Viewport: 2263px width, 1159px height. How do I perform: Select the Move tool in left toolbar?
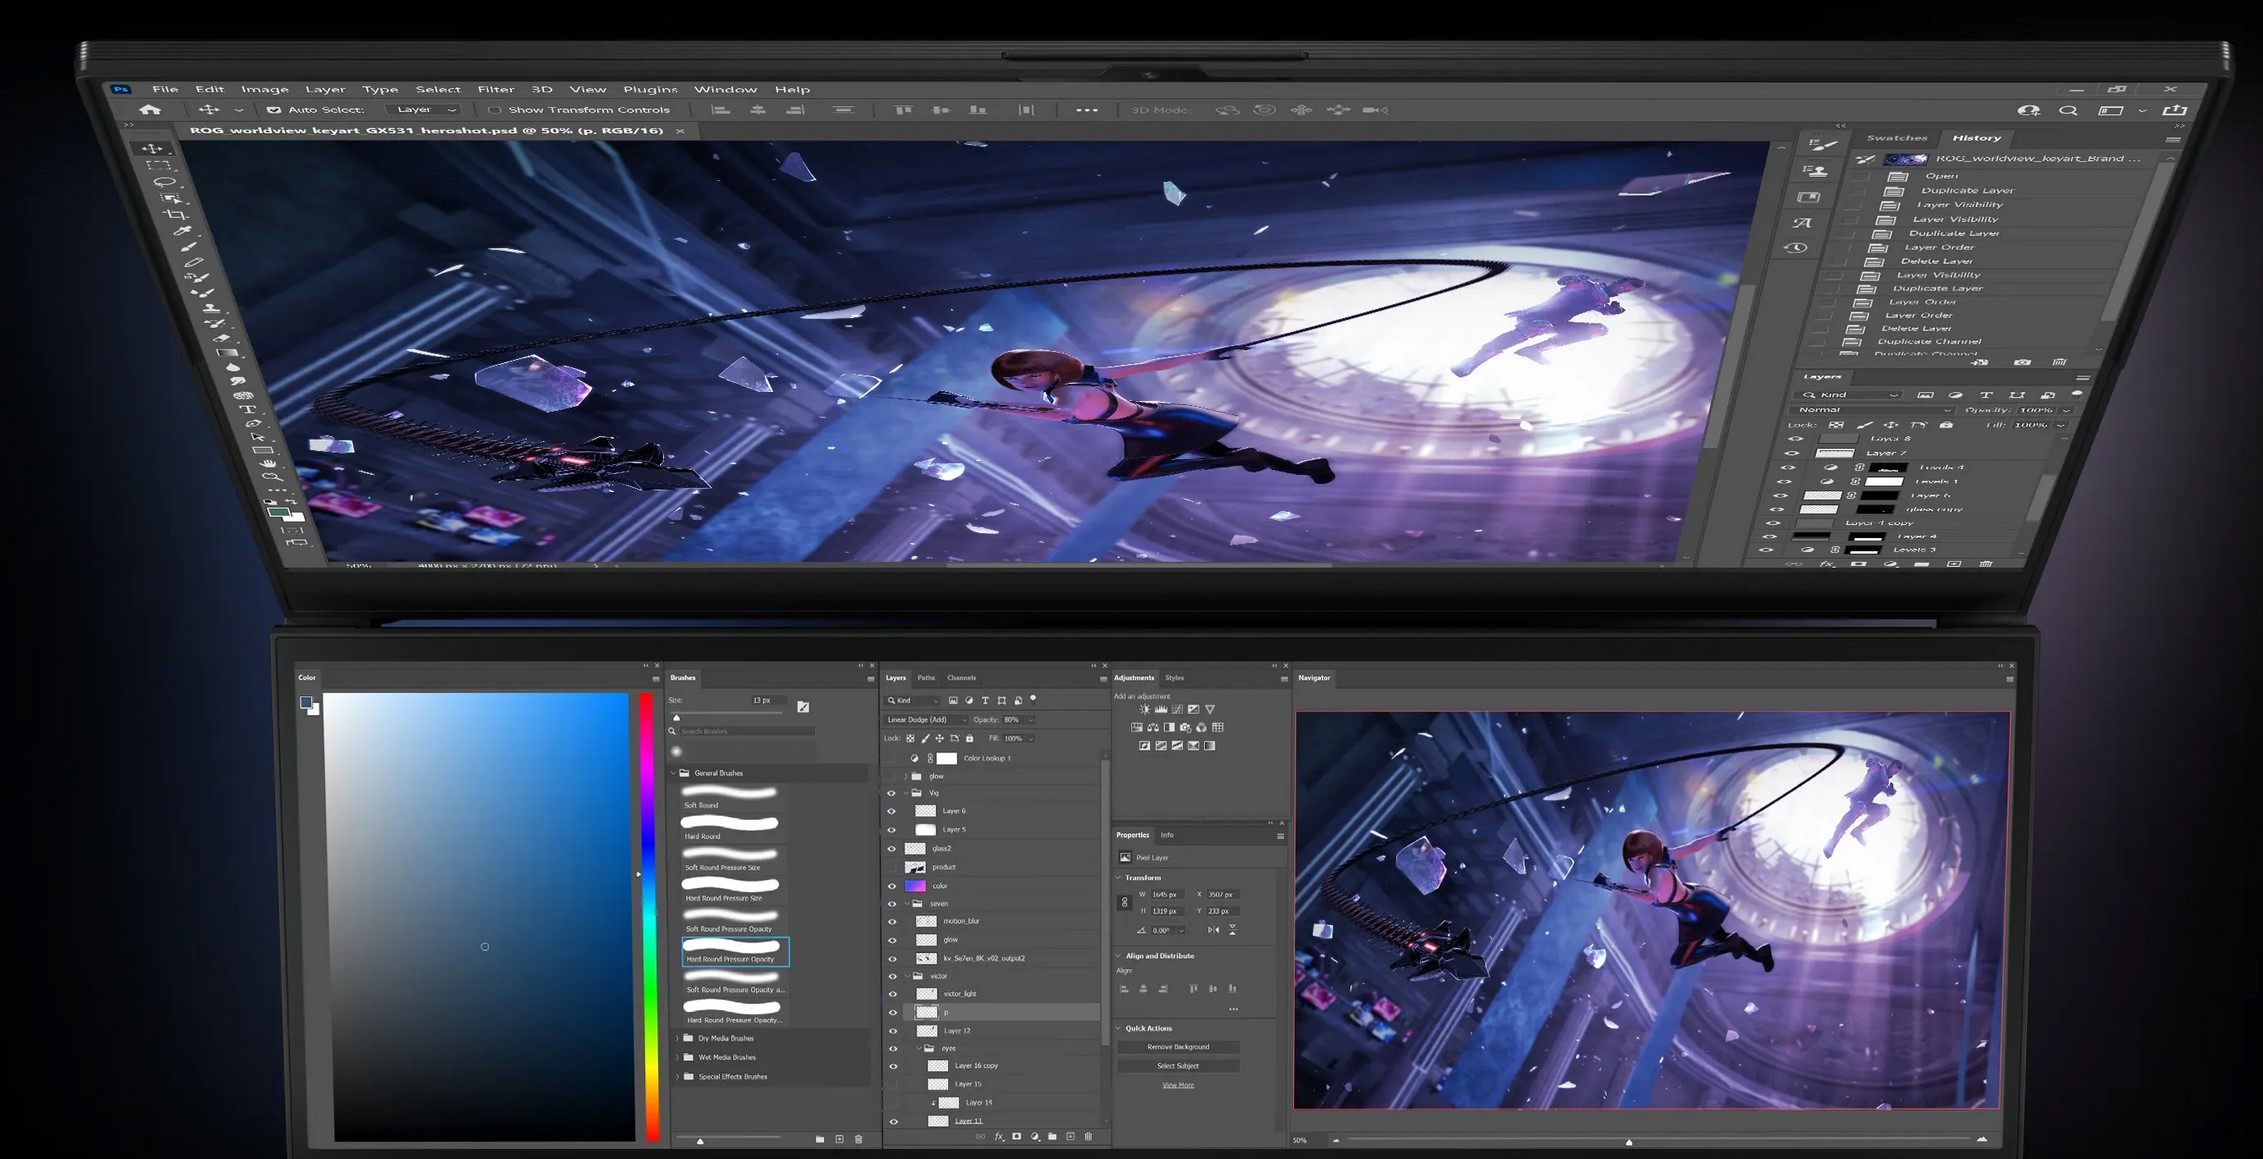click(x=152, y=149)
